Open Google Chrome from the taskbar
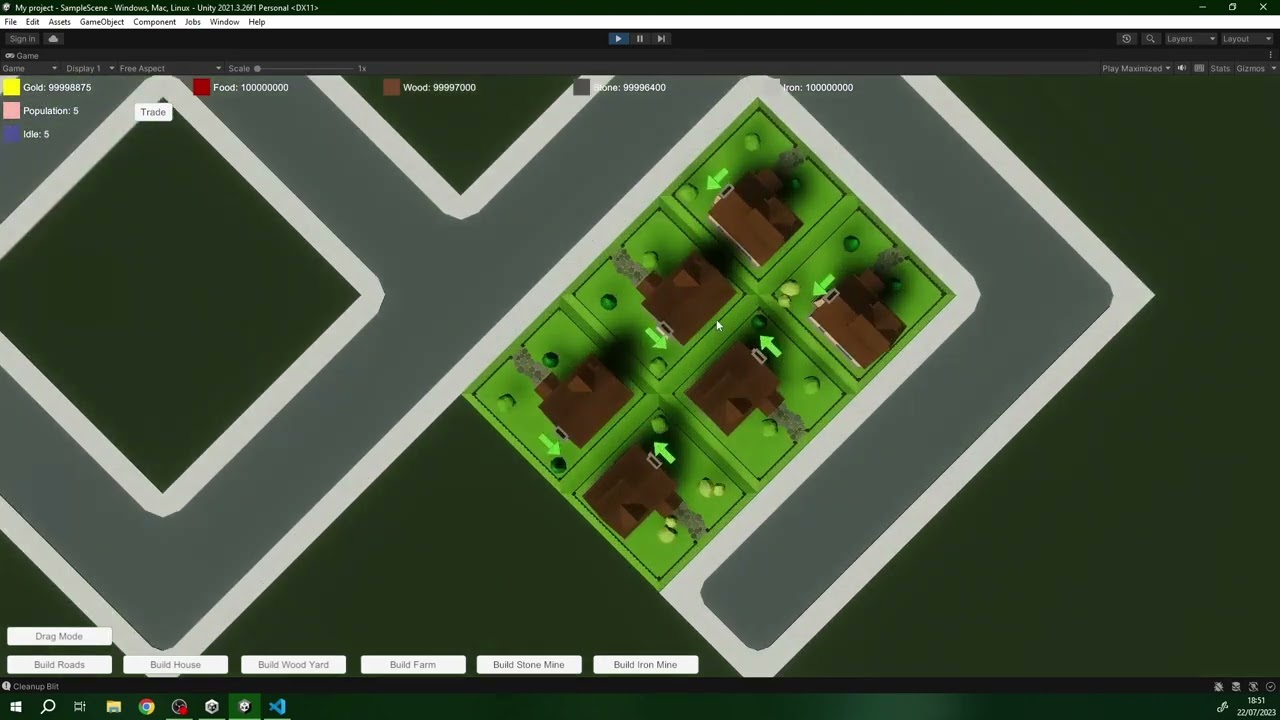The height and width of the screenshot is (720, 1280). (x=146, y=707)
